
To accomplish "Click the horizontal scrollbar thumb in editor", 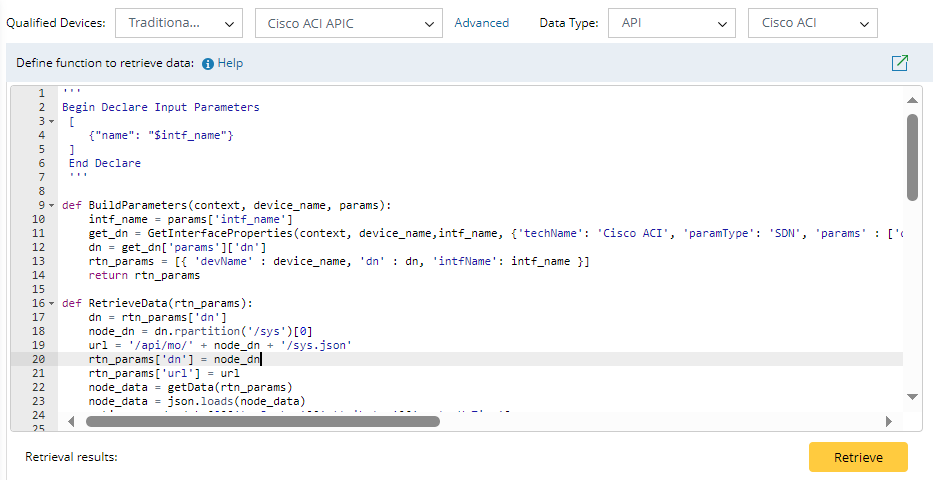I will pos(262,421).
